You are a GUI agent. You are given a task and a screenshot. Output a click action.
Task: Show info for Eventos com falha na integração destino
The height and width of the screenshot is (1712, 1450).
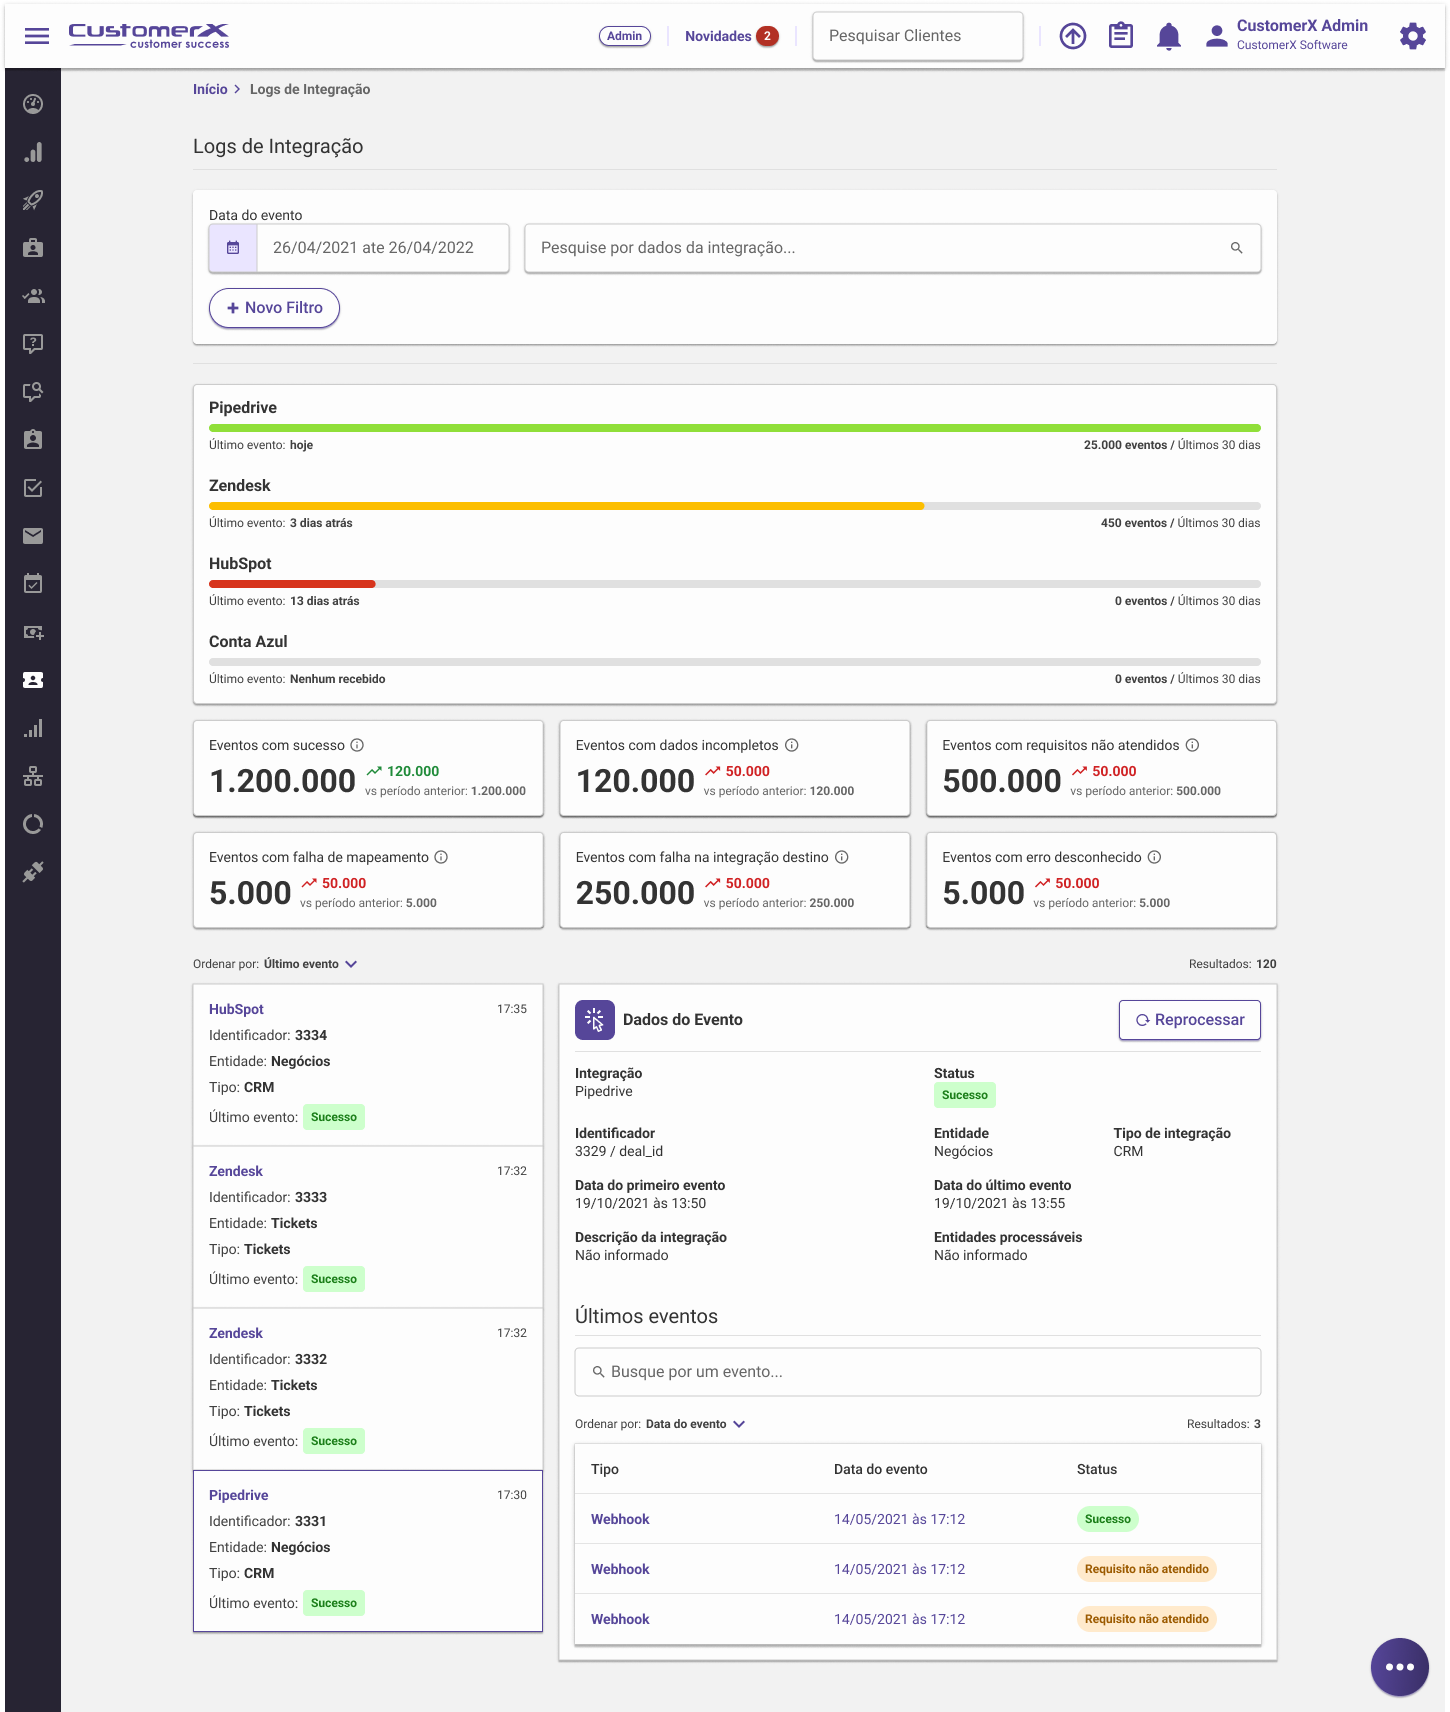(x=842, y=857)
